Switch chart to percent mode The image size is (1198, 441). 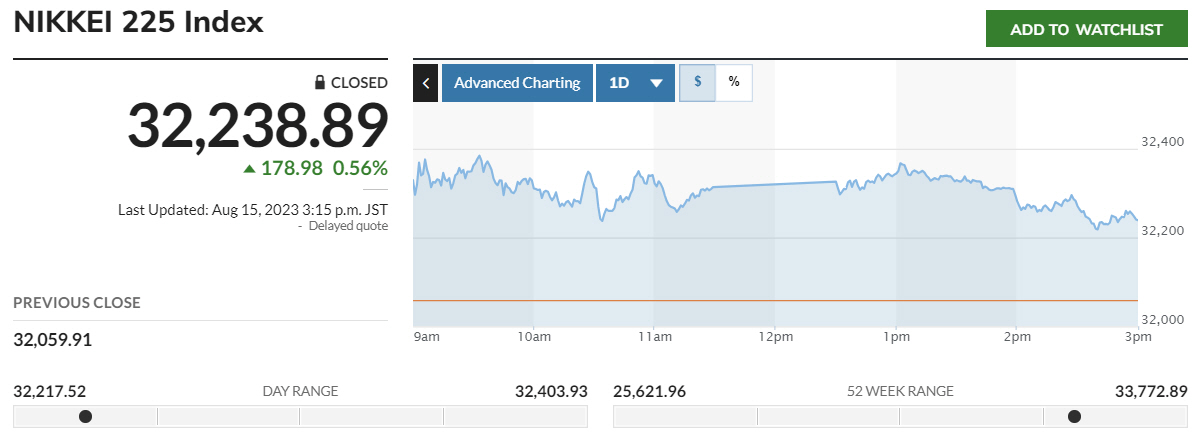(734, 83)
